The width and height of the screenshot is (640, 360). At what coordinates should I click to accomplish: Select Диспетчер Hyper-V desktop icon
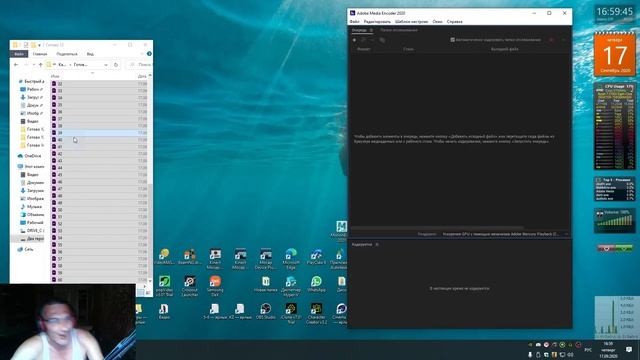(x=291, y=286)
